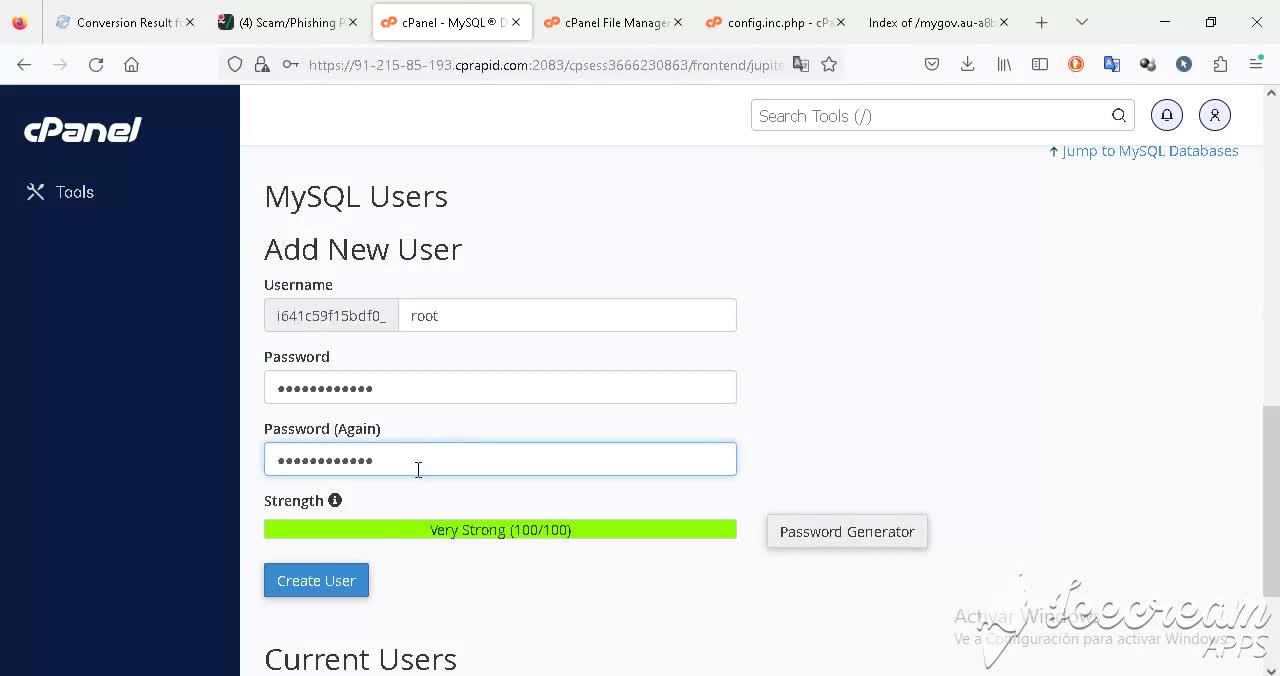Open the uBlock Origin extension icon

tap(1075, 64)
